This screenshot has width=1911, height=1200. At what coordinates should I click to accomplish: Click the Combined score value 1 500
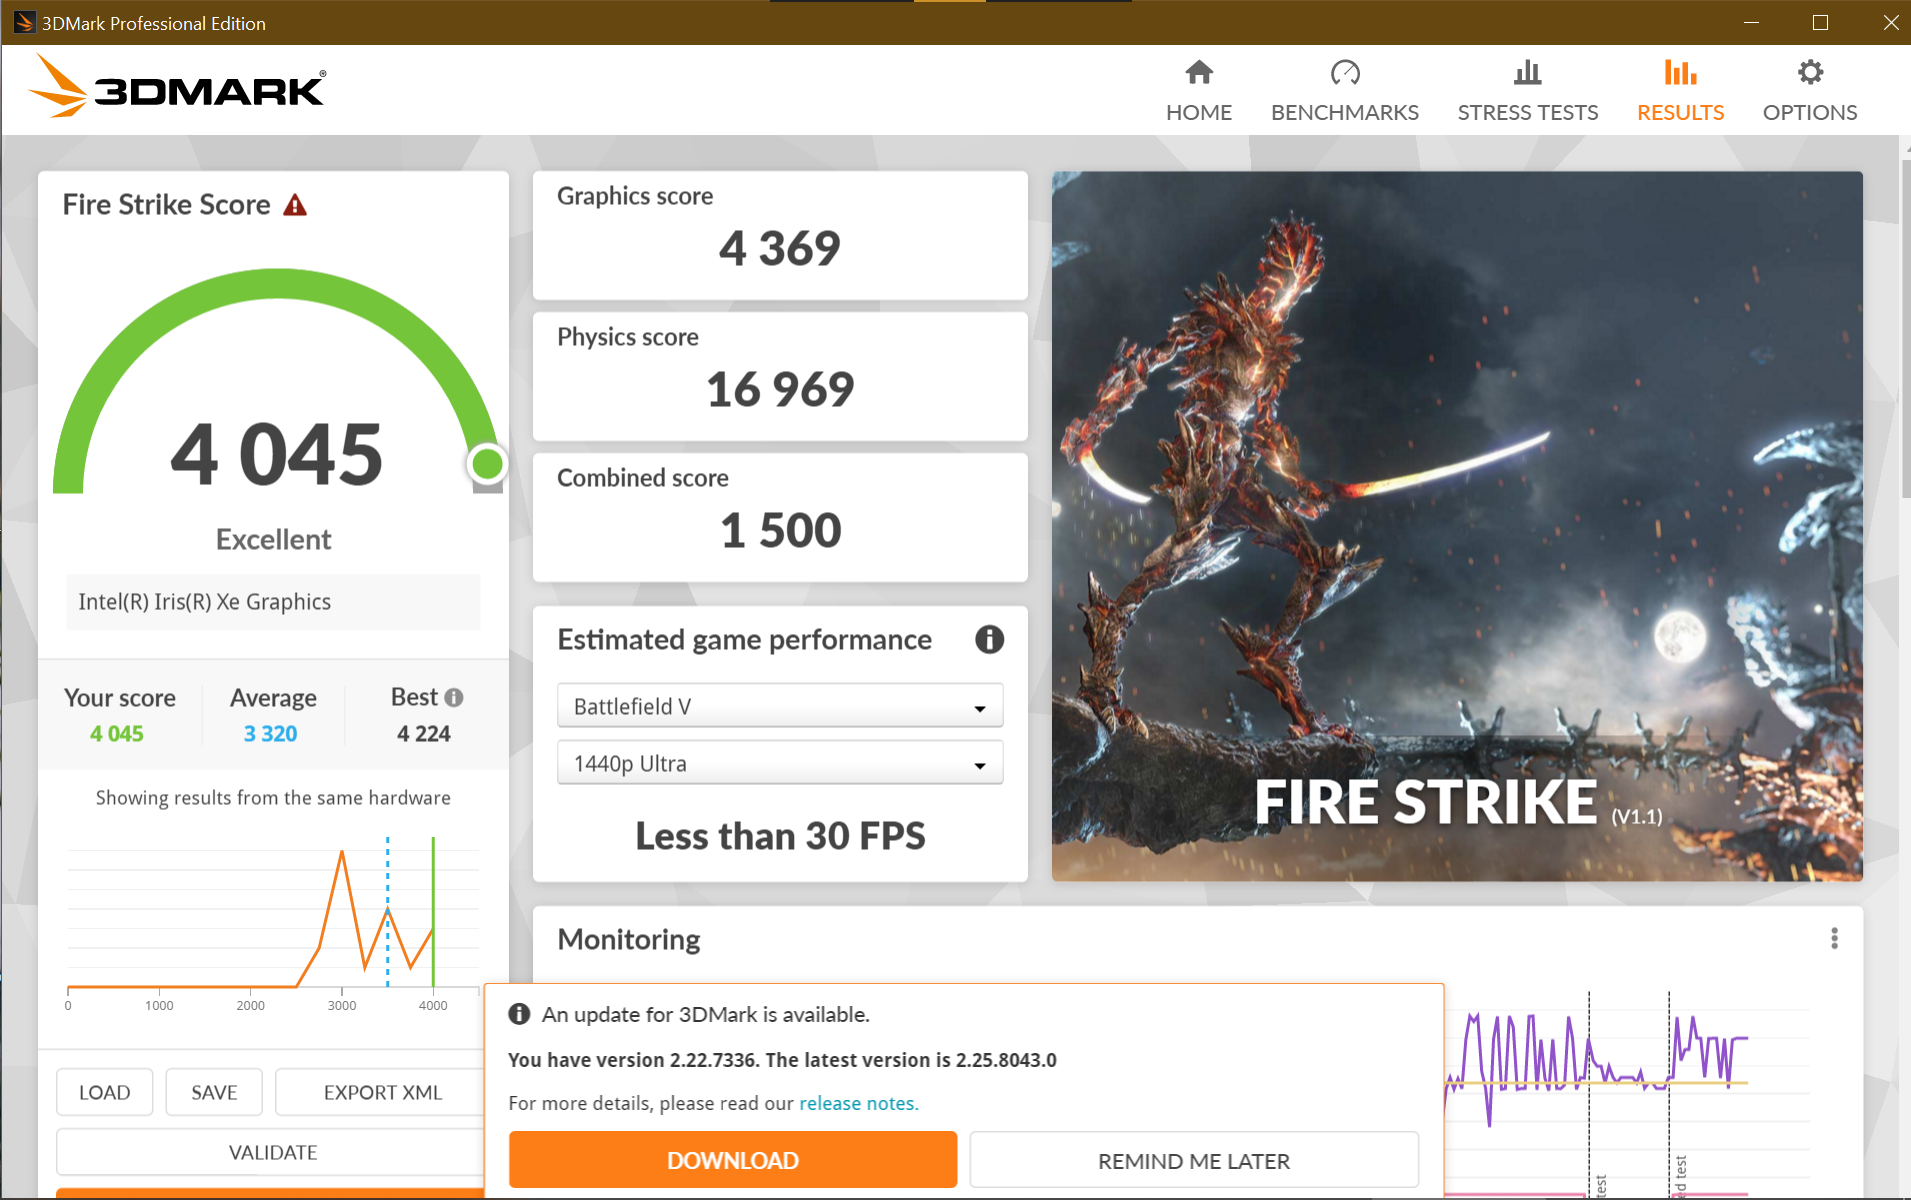point(780,530)
